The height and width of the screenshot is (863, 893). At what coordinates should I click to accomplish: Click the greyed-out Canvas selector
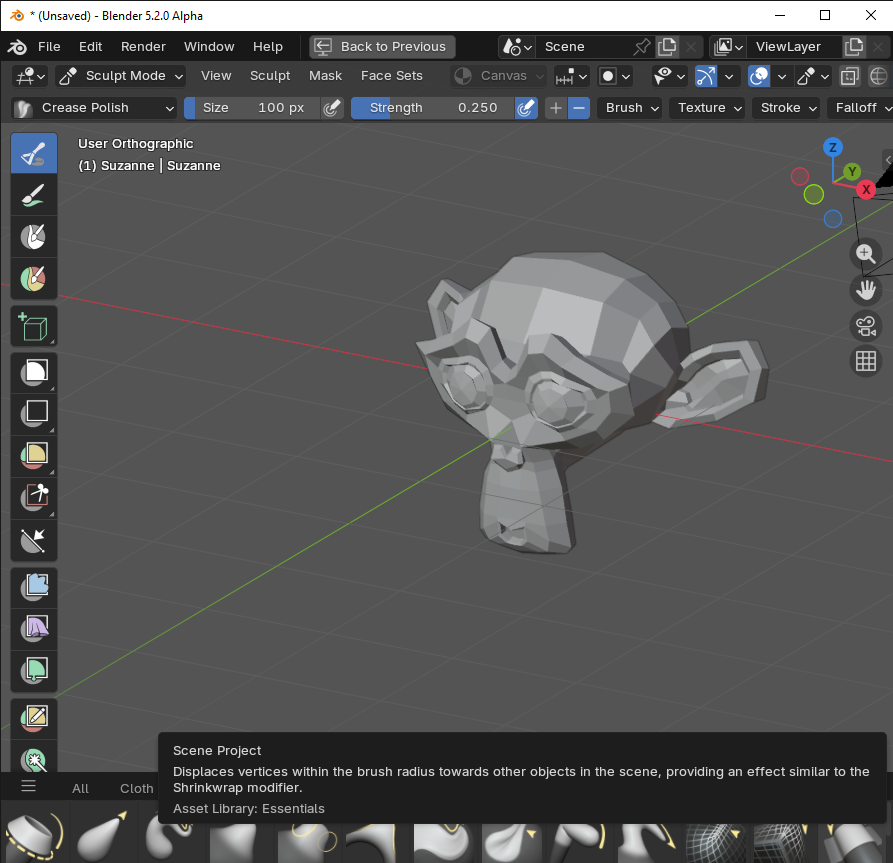point(498,76)
